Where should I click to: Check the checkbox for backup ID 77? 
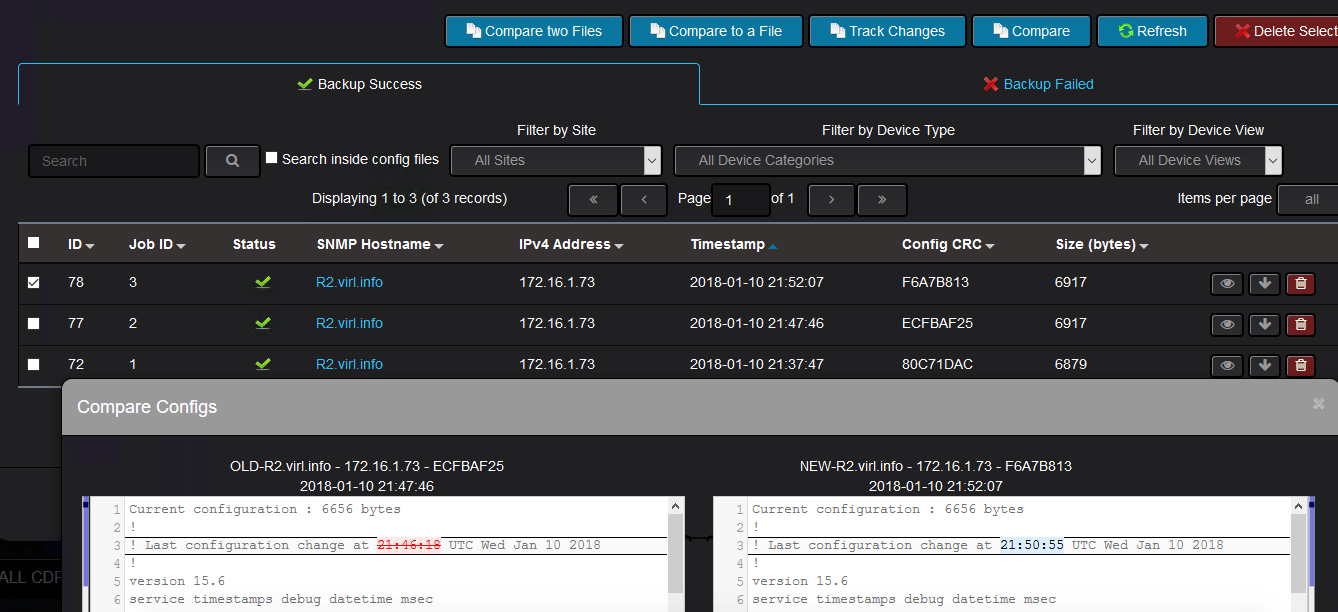point(34,323)
